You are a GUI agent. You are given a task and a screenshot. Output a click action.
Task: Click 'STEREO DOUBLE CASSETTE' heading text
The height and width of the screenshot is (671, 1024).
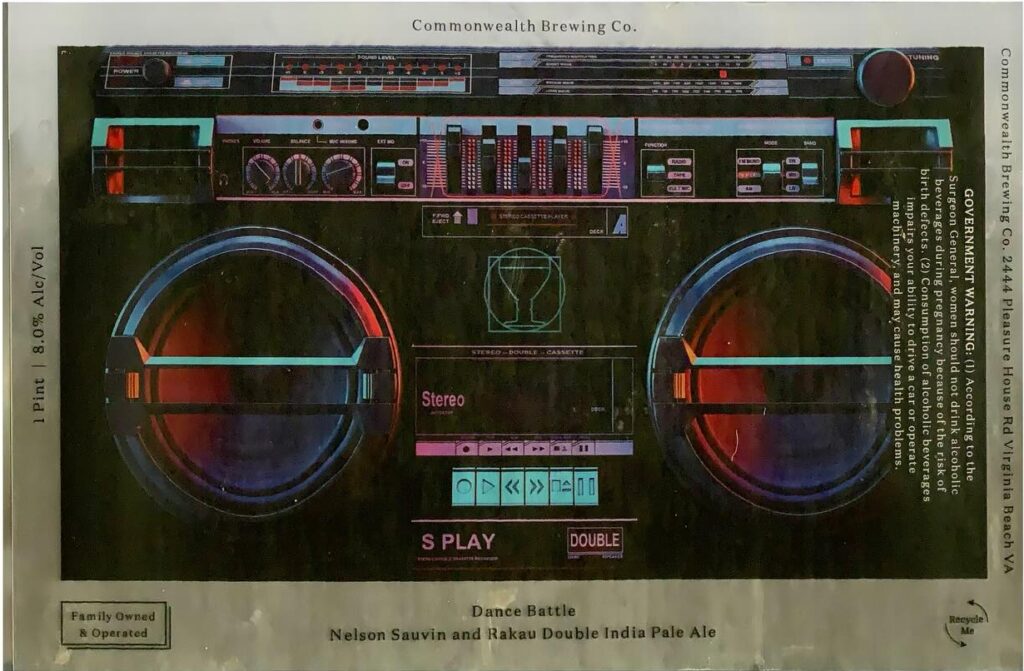pyautogui.click(x=527, y=352)
